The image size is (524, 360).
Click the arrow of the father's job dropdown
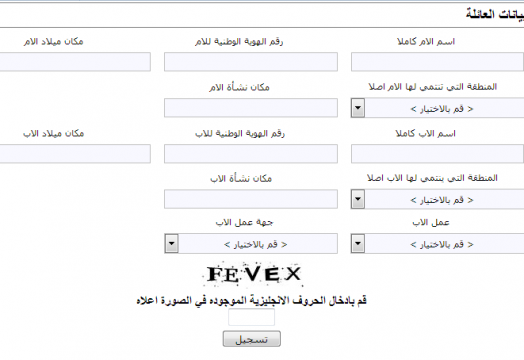pyautogui.click(x=358, y=244)
